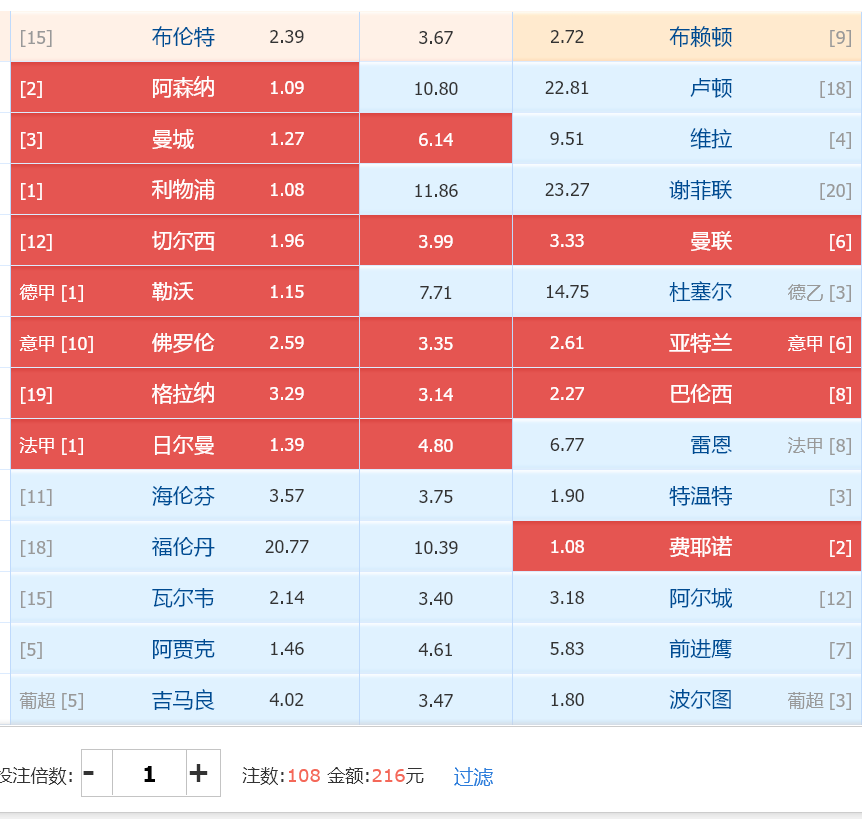Select draw odds 10.80 for 阿森纳 match
The width and height of the screenshot is (862, 819).
pos(436,88)
